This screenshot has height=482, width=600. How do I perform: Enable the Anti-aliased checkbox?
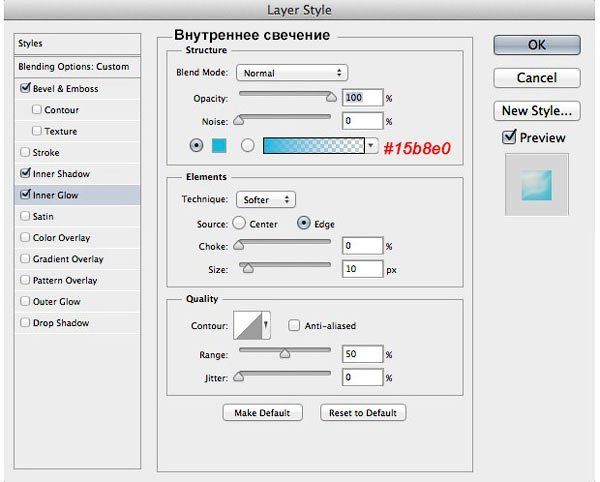[x=294, y=326]
